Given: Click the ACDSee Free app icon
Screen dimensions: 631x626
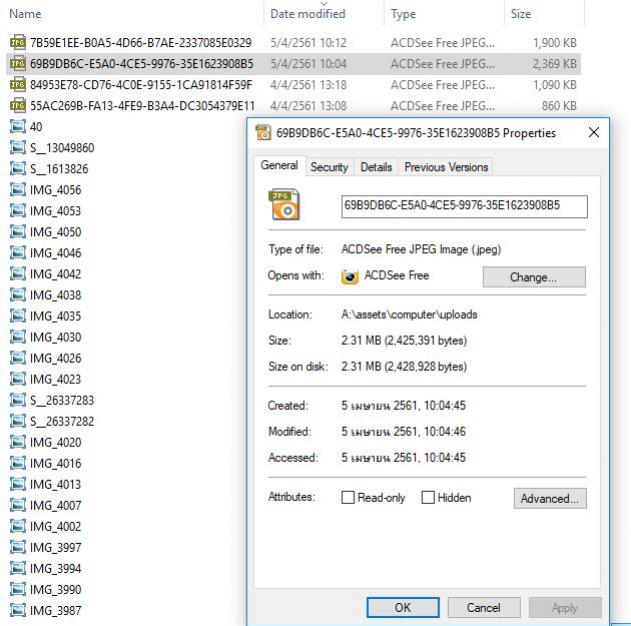Looking at the screenshot, I should (x=350, y=276).
